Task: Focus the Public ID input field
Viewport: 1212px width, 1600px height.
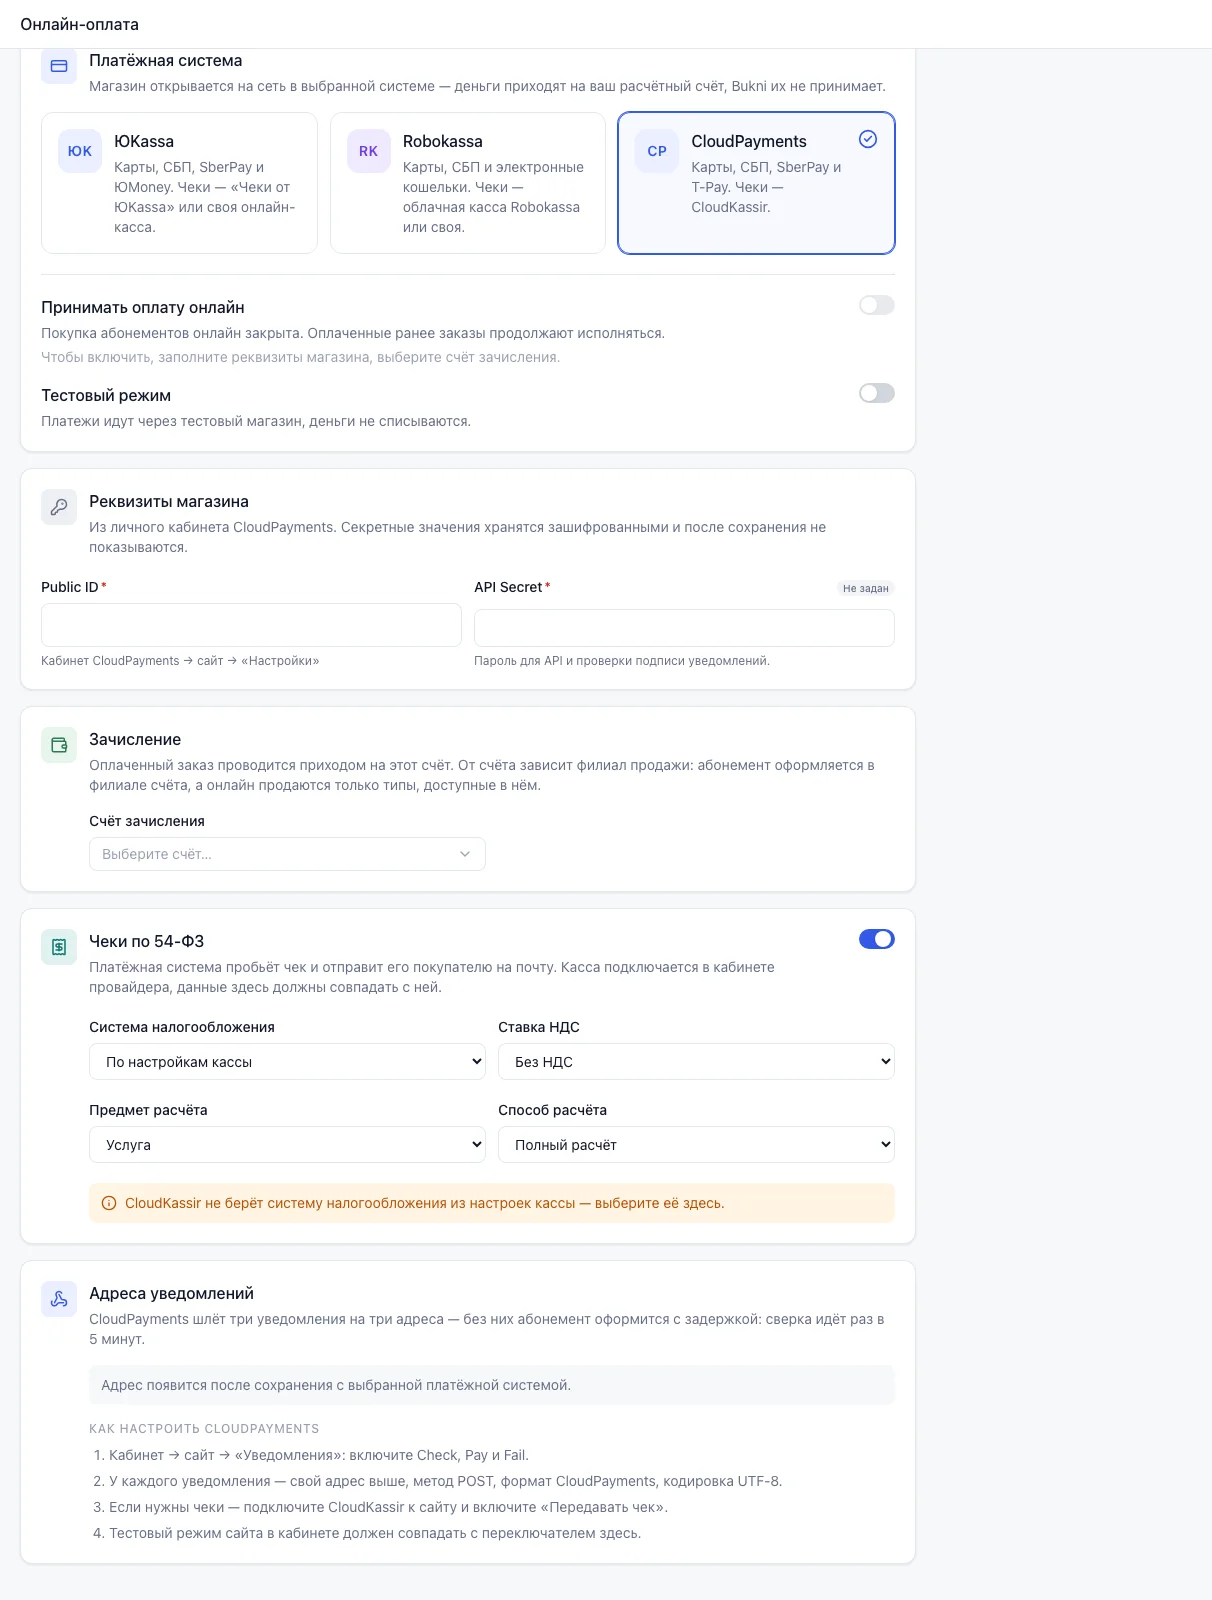Action: pyautogui.click(x=251, y=625)
